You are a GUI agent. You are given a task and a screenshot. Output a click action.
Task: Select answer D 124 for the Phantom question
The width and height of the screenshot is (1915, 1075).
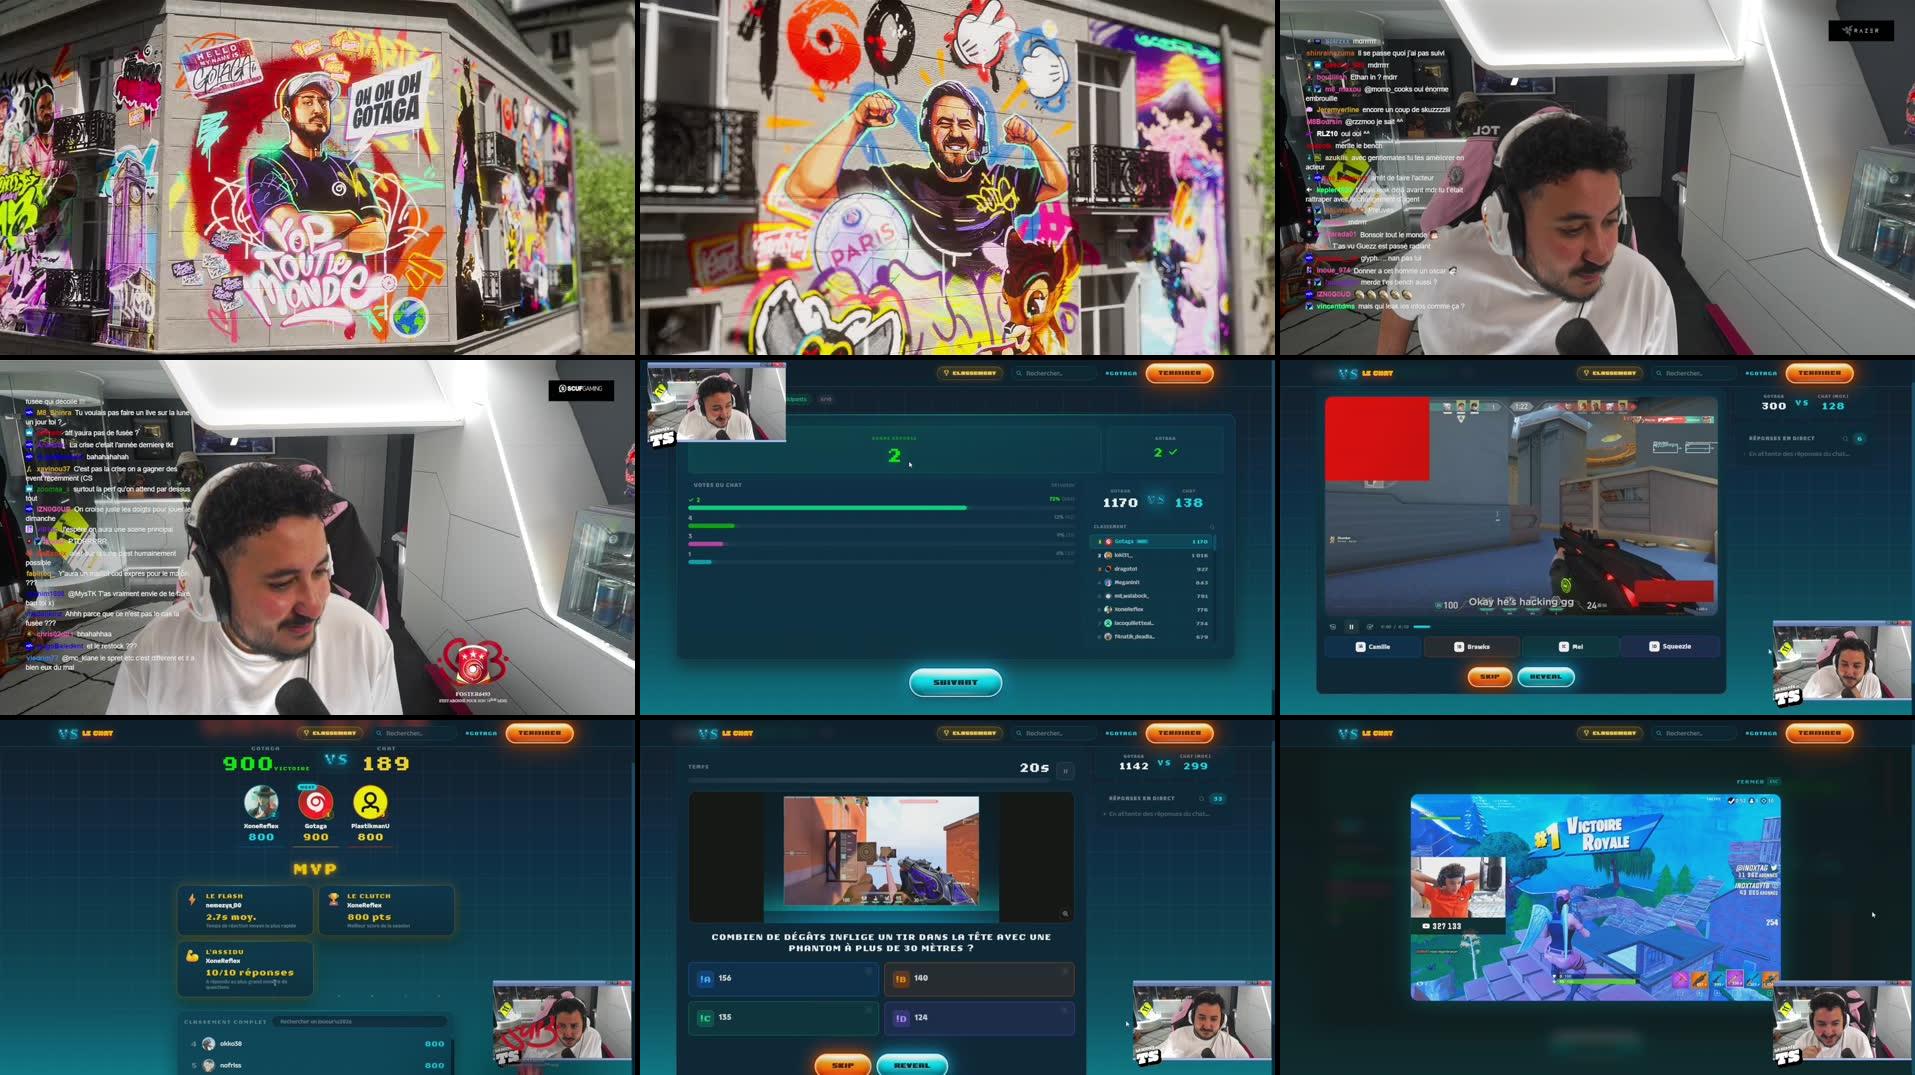click(x=979, y=1017)
